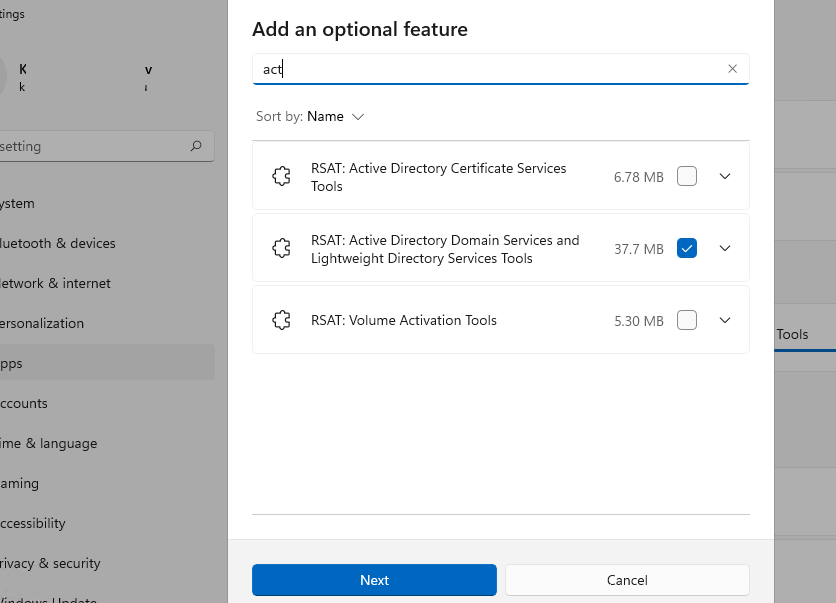Check RSAT Volume Activation Tools
This screenshot has width=836, height=603.
coord(687,320)
